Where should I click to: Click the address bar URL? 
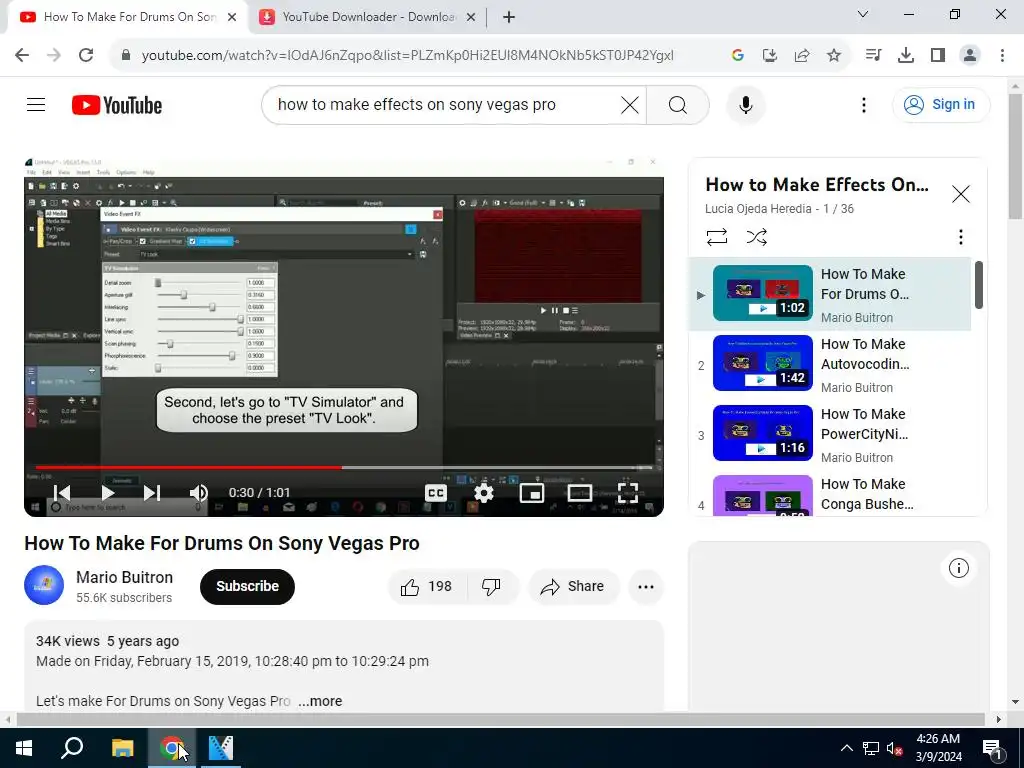point(408,56)
